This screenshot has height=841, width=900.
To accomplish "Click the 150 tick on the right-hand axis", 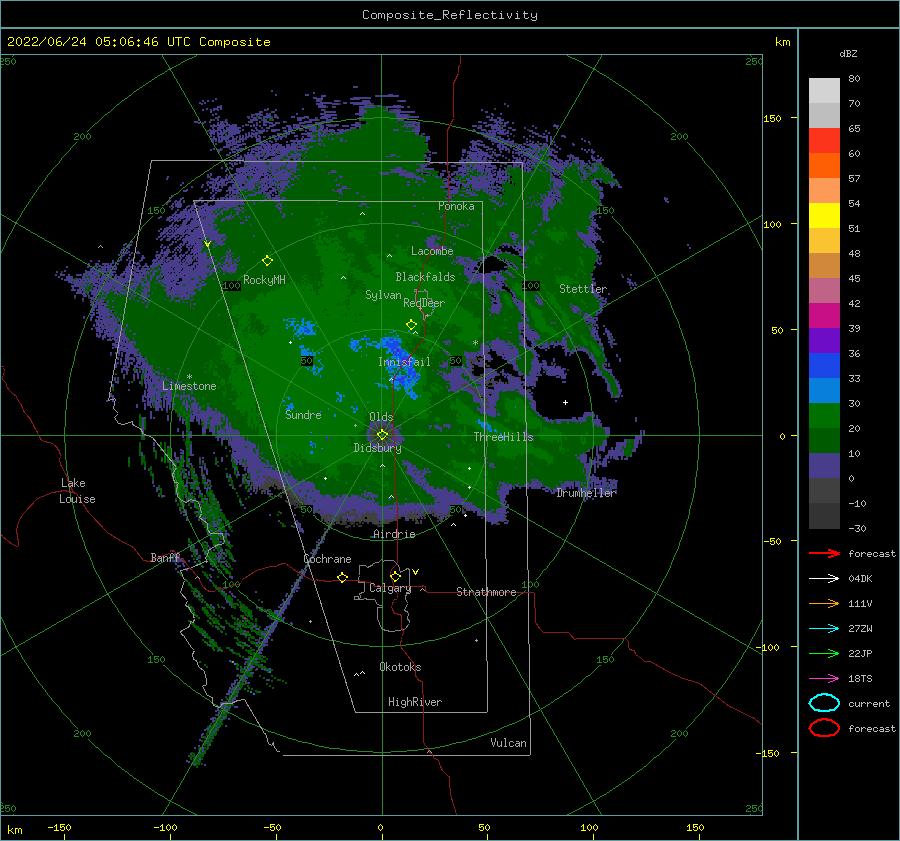I will pos(773,118).
